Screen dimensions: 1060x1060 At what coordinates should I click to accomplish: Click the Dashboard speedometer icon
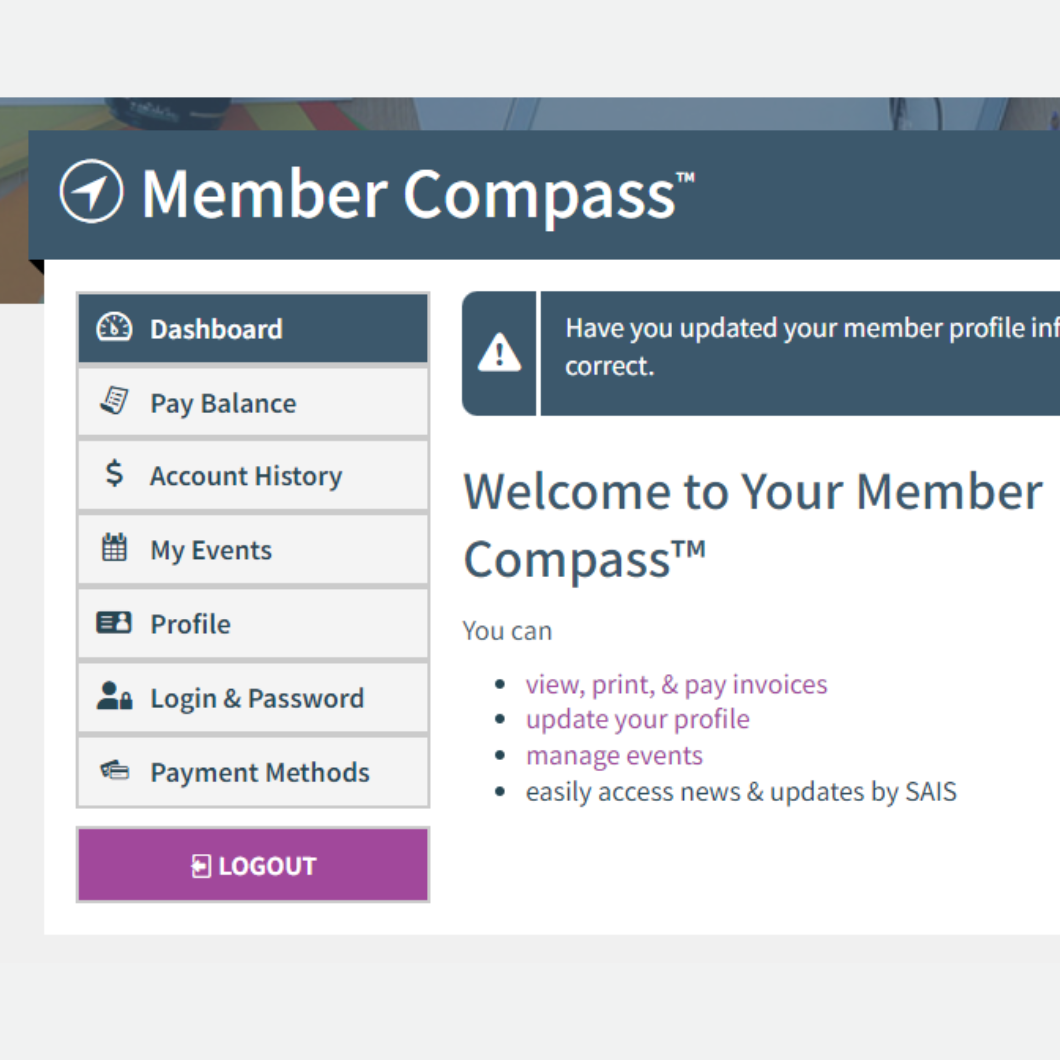[114, 328]
